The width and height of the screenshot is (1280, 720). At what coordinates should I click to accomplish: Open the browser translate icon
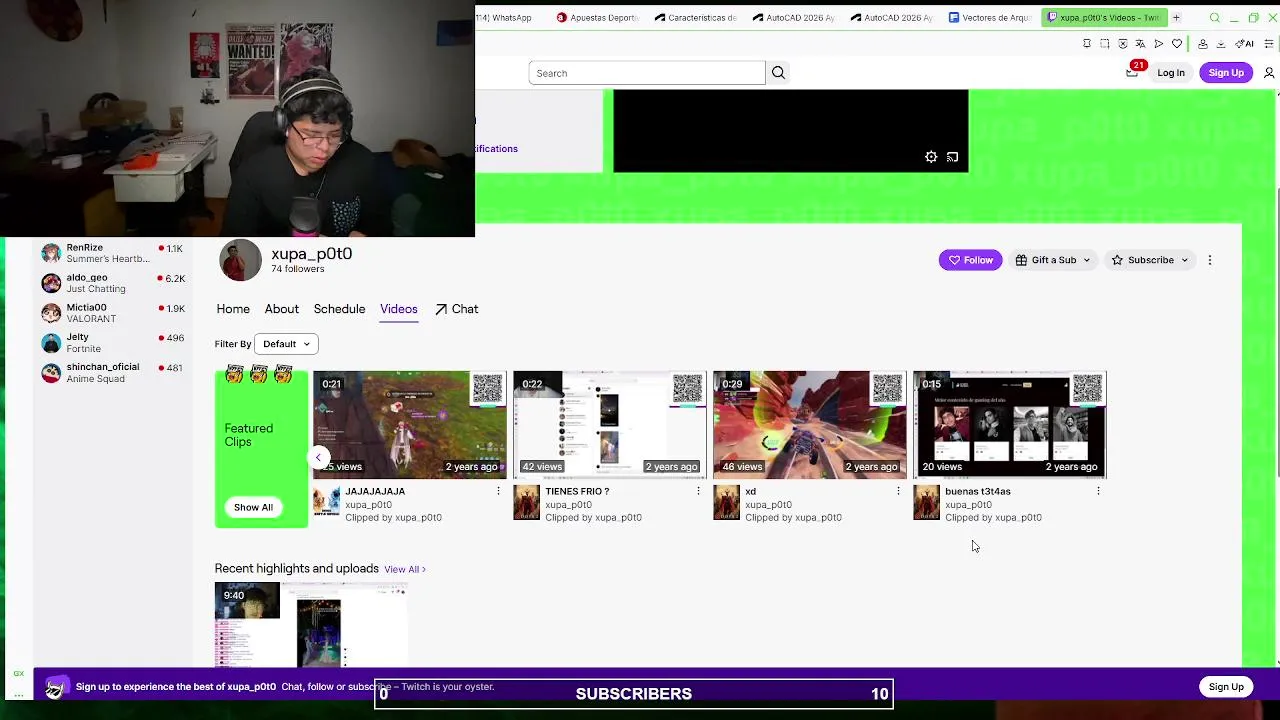1140,44
